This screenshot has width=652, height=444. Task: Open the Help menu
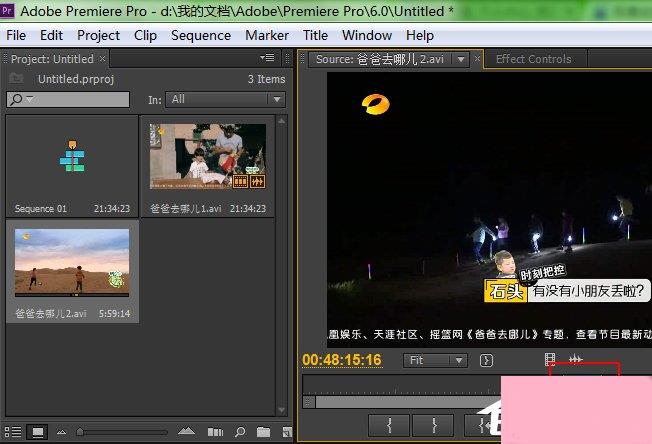[420, 35]
